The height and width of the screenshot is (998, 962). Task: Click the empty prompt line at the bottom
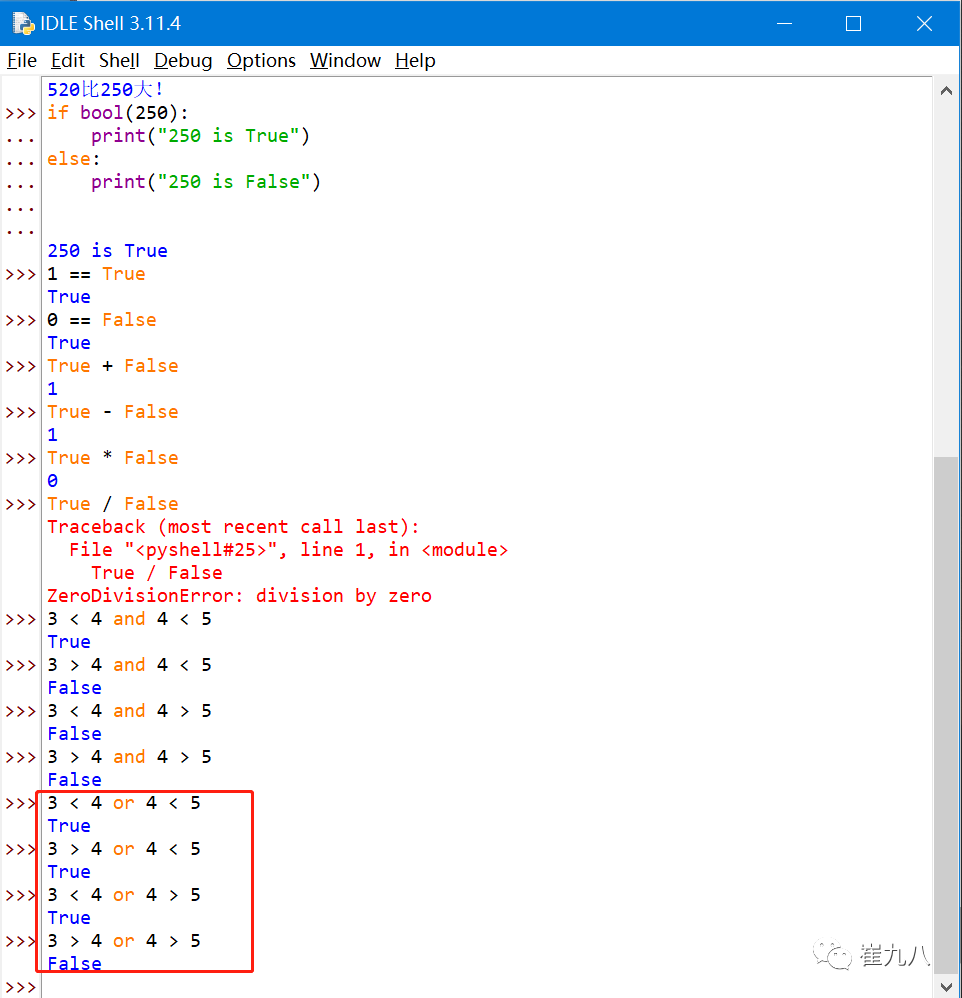487,987
